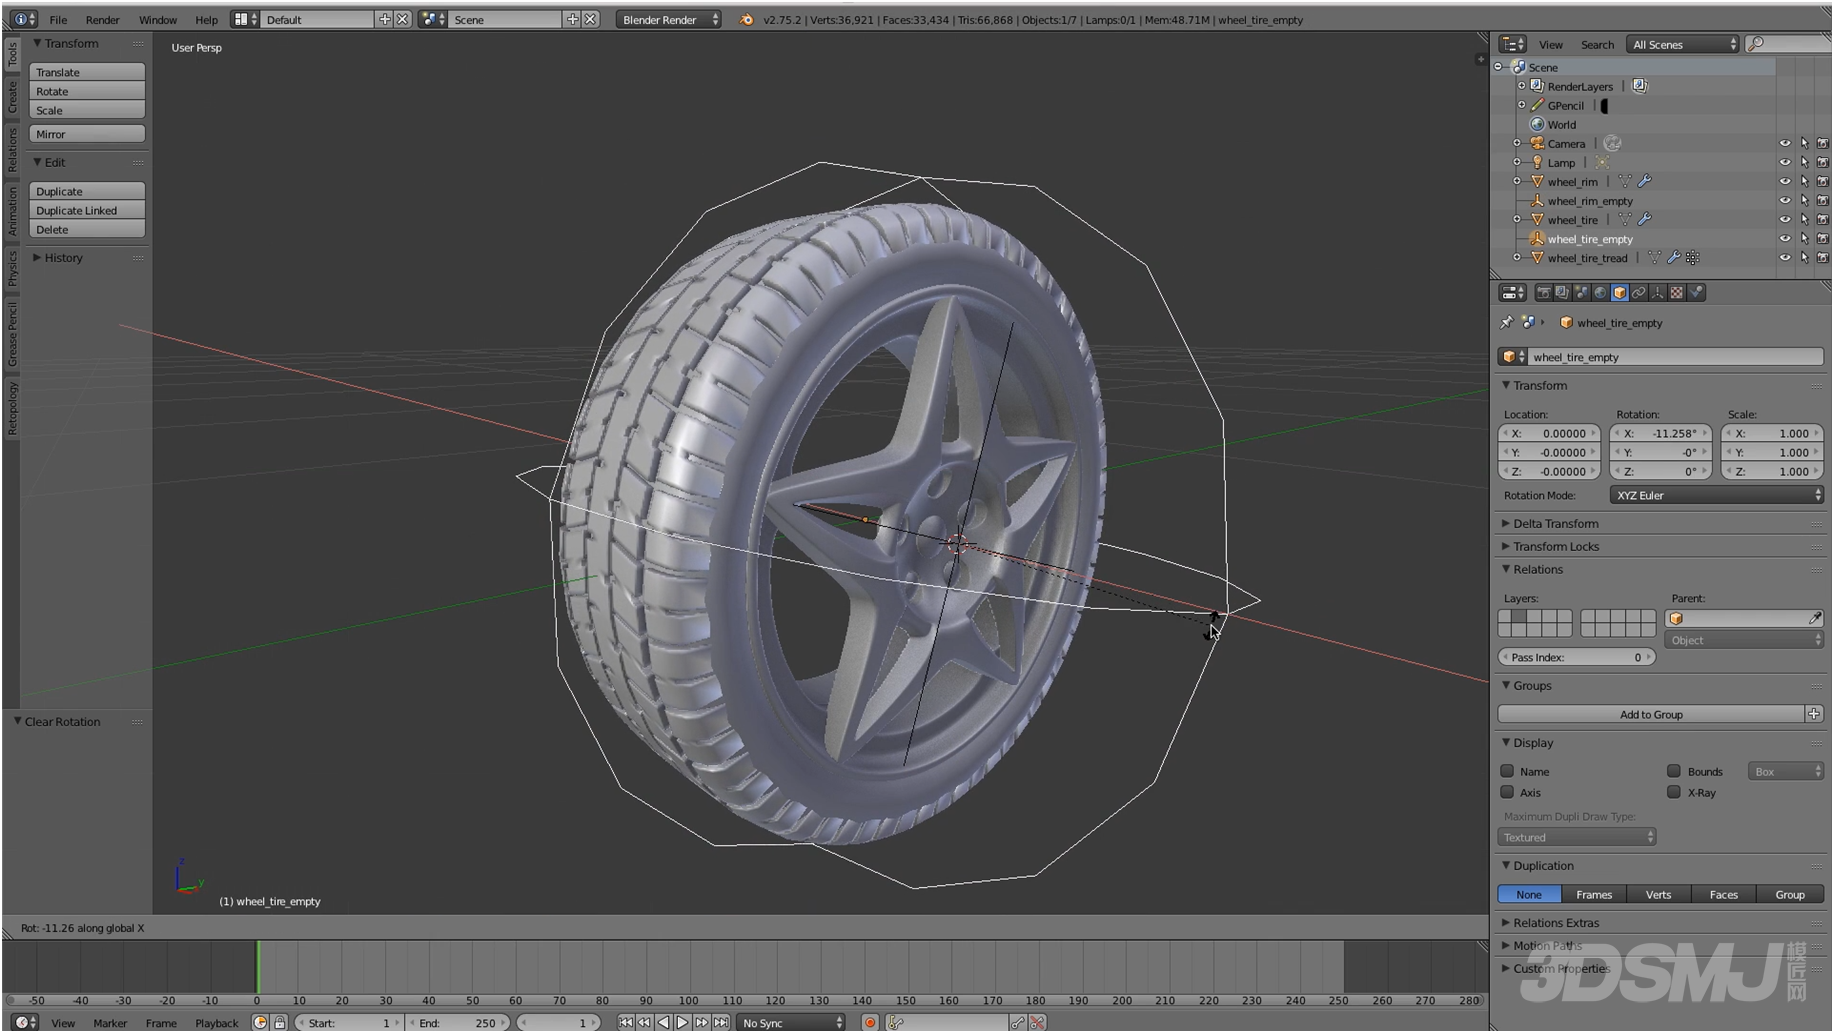Toggle the record auto-keyframe button
1834x1033 pixels.
[x=869, y=1022]
